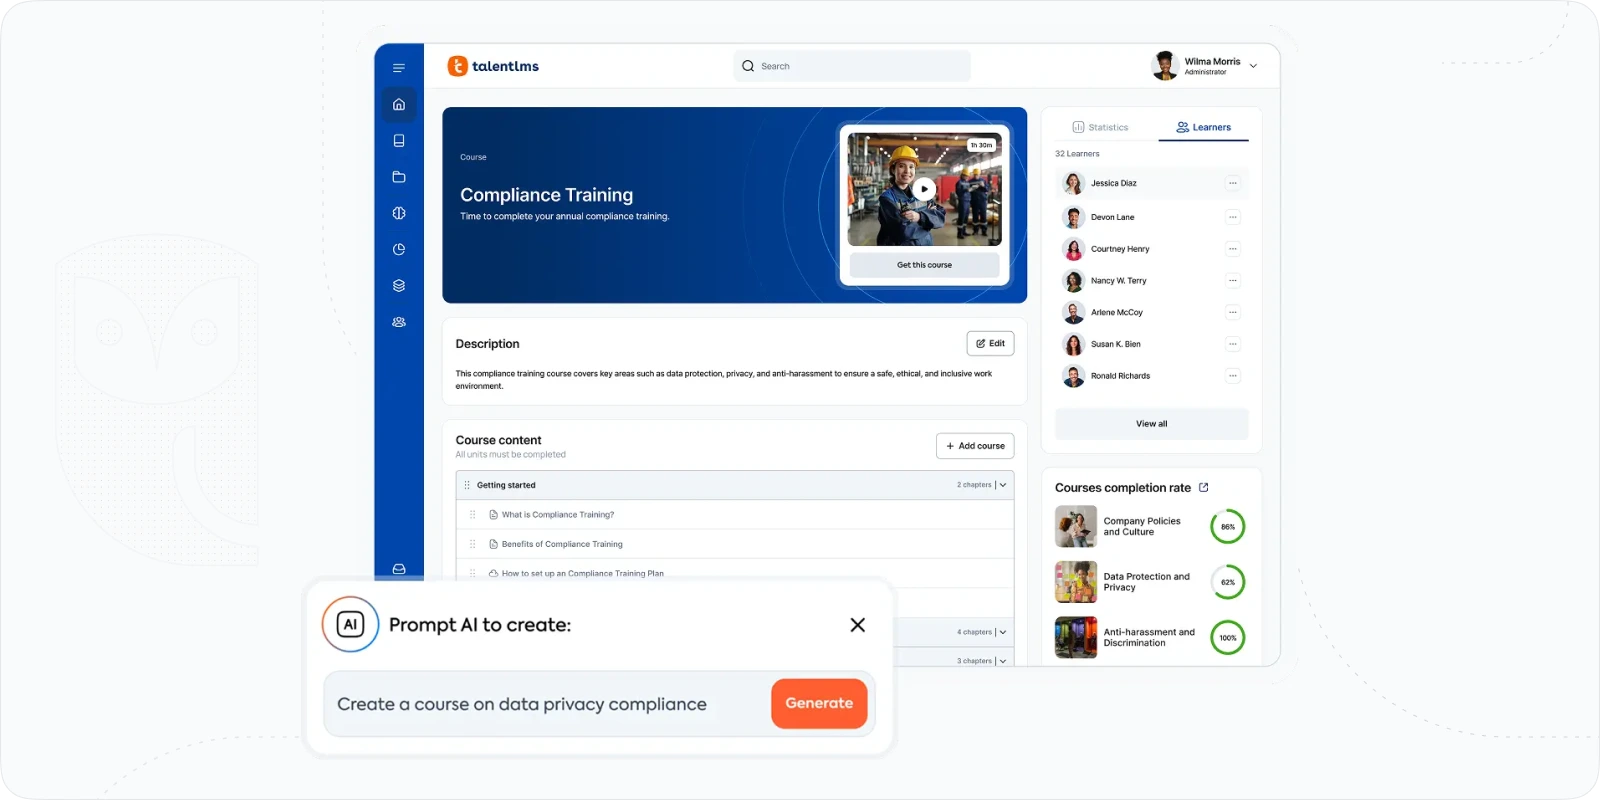Expand the 4 chapters section chevron

pyautogui.click(x=1003, y=632)
